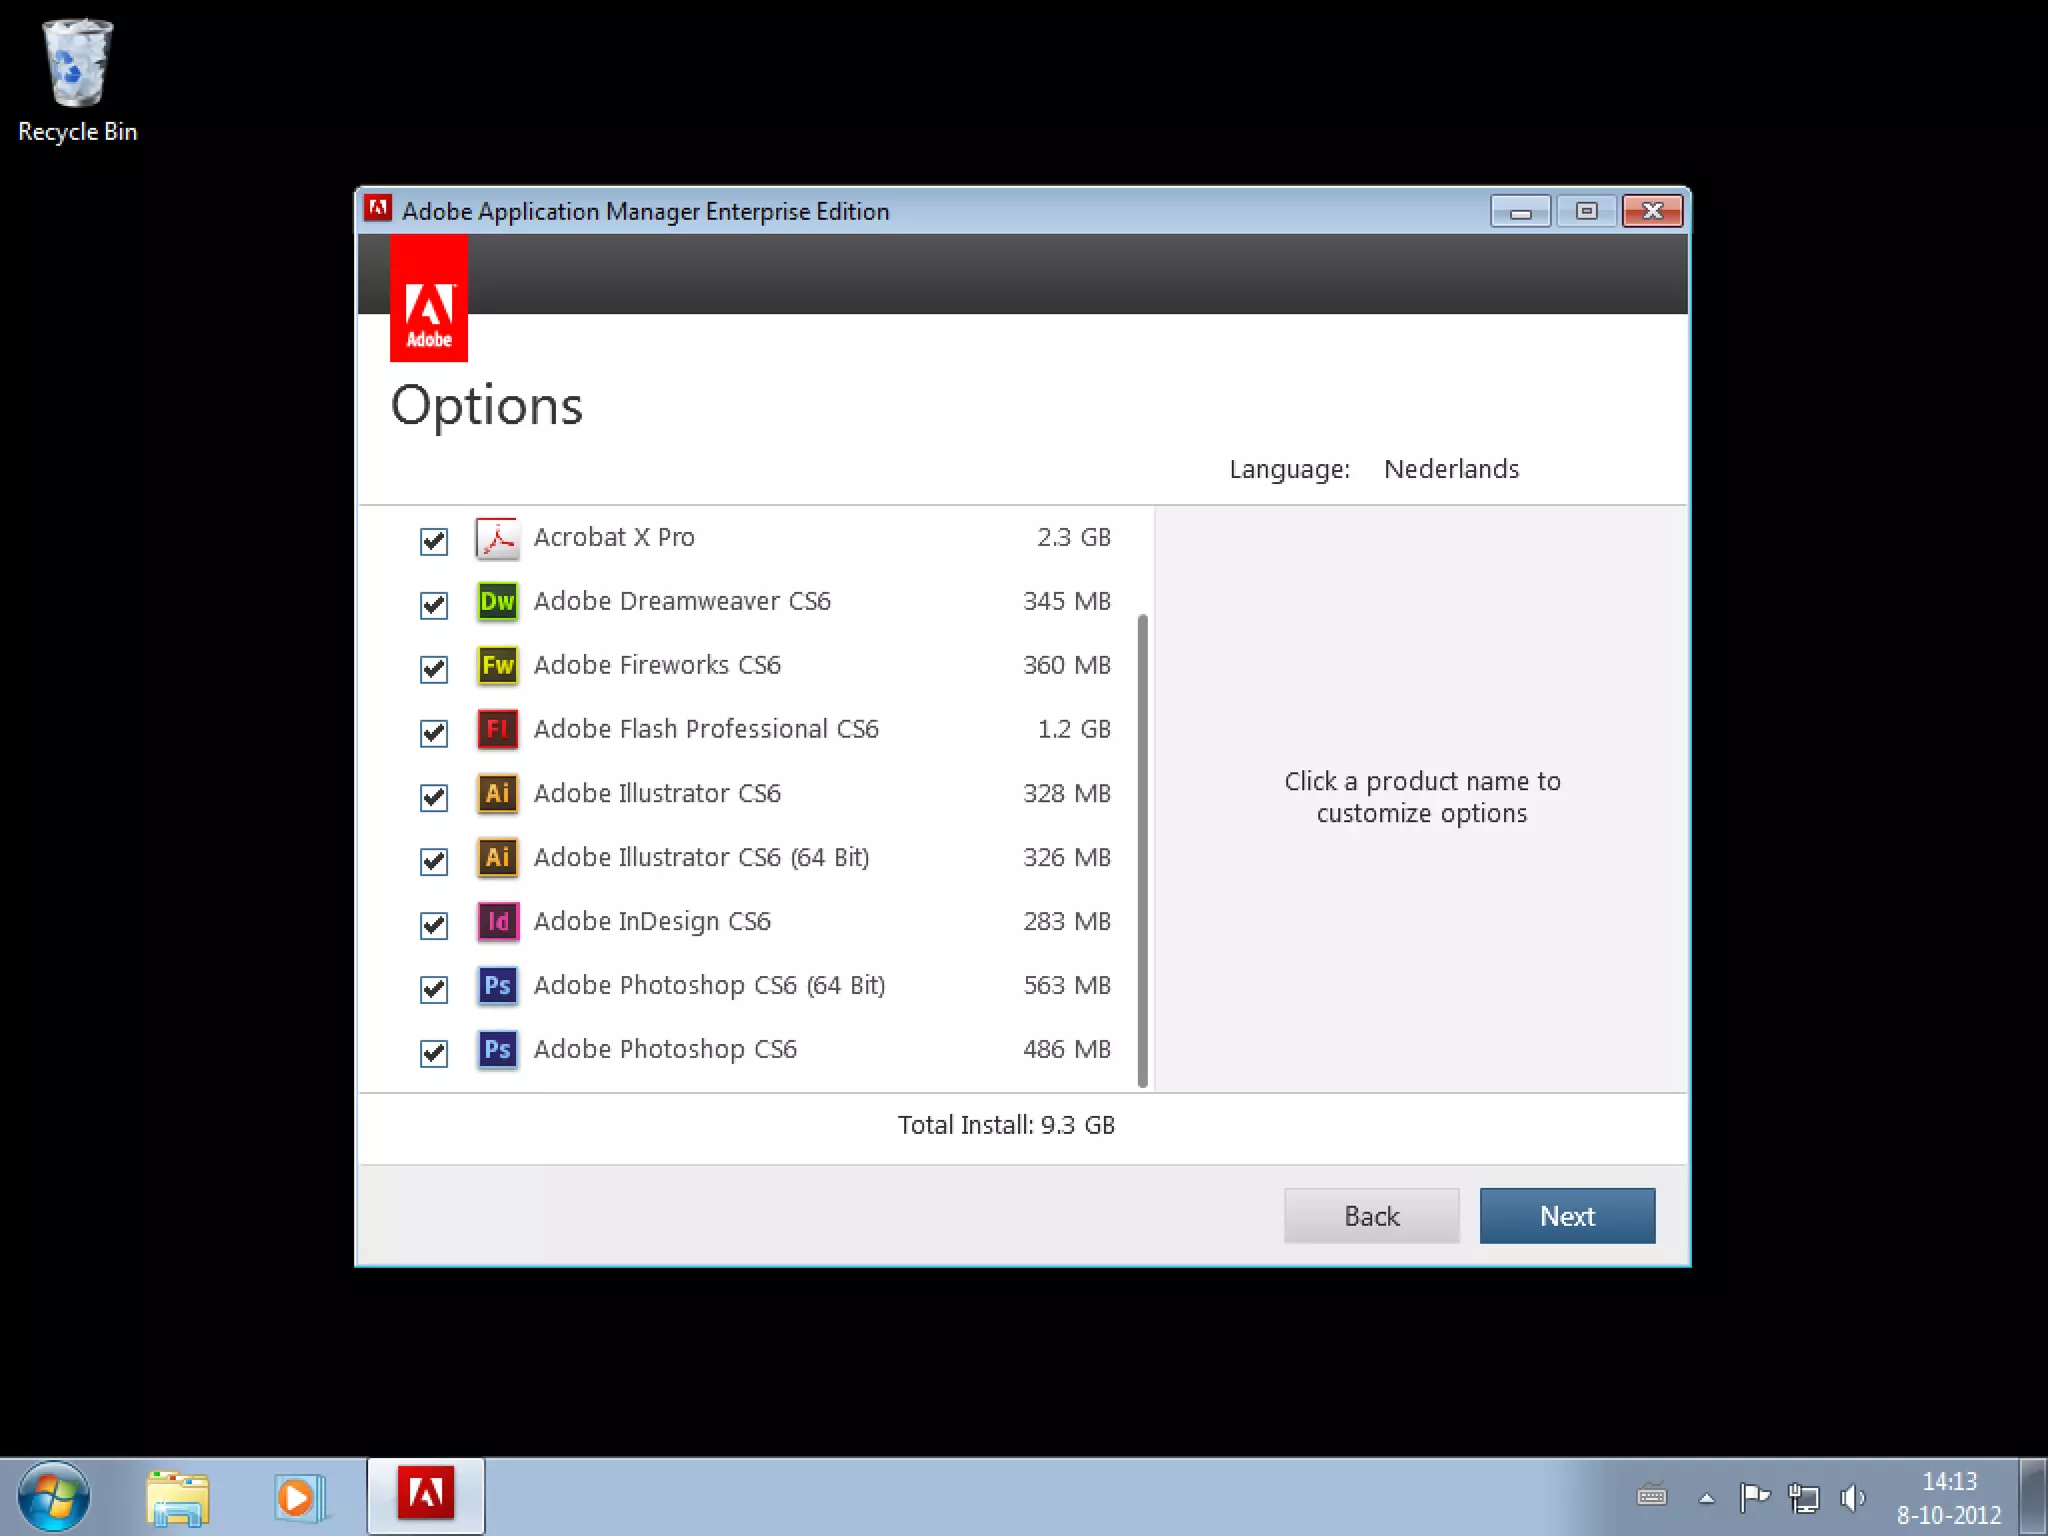Click the Next button
The image size is (2048, 1536).
pyautogui.click(x=1567, y=1216)
